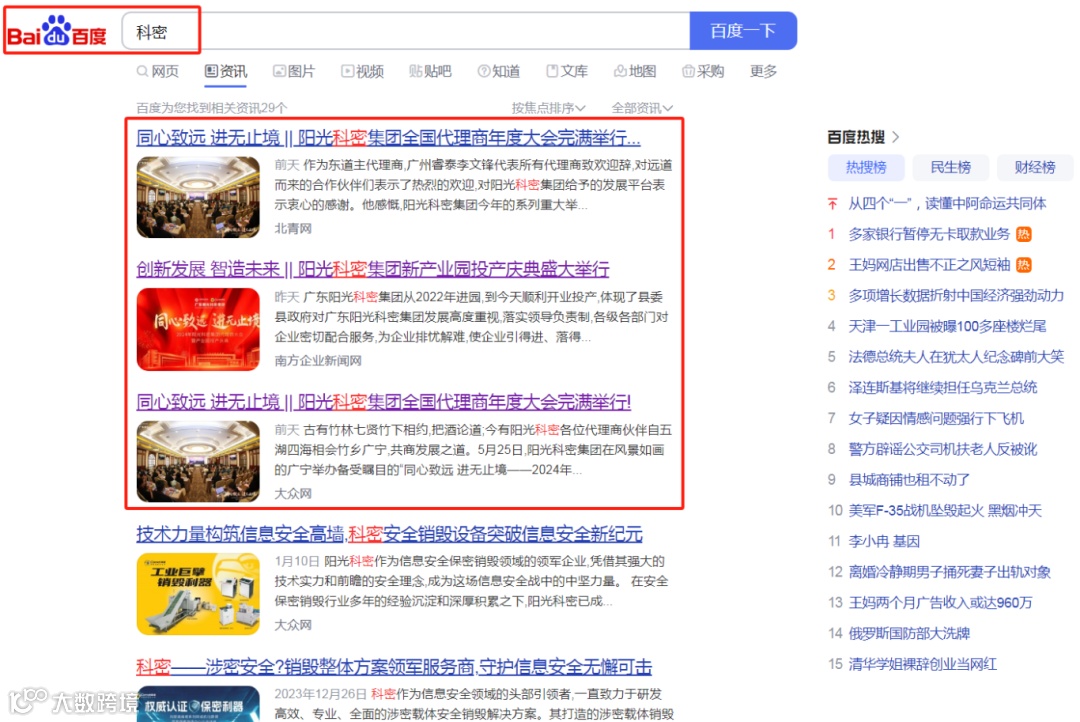
Task: Open hot topic 李小冉 基因
Action: tap(884, 542)
